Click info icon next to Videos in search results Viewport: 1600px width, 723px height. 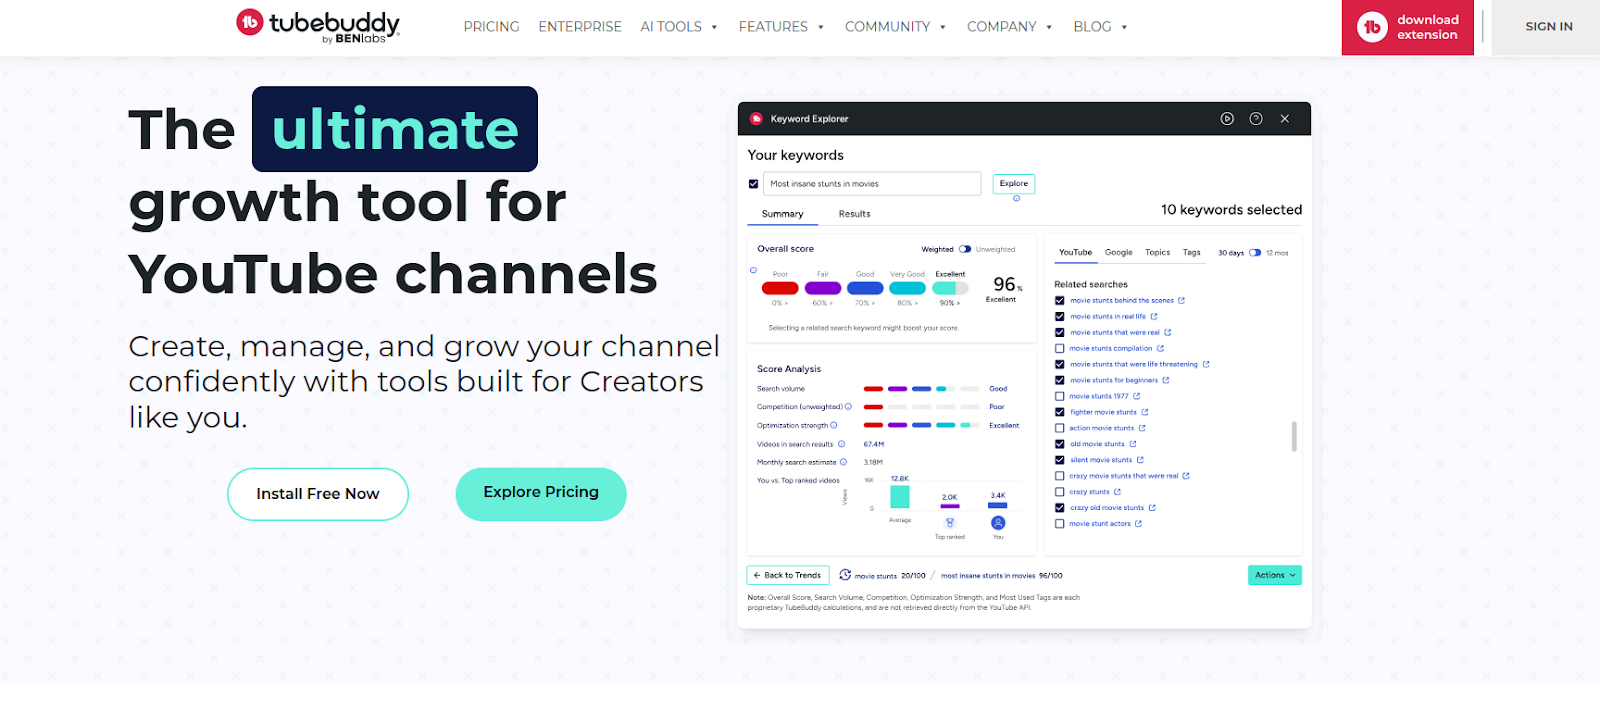[841, 444]
